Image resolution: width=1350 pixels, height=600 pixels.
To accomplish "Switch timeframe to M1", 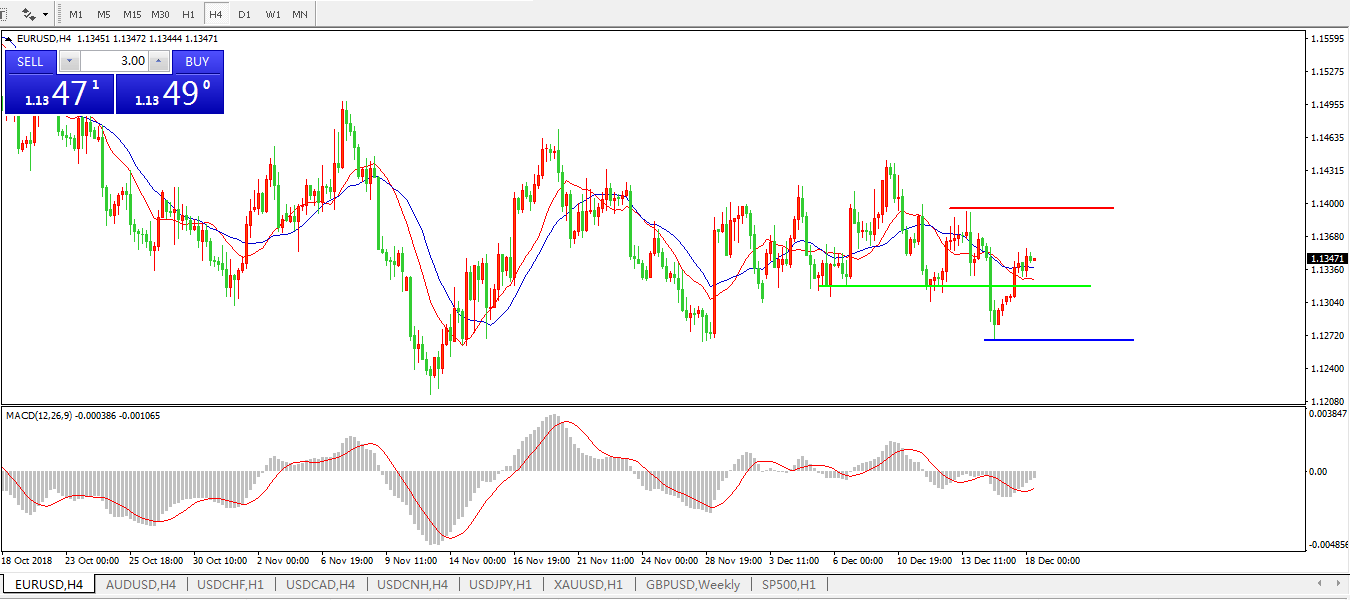I will (x=76, y=15).
